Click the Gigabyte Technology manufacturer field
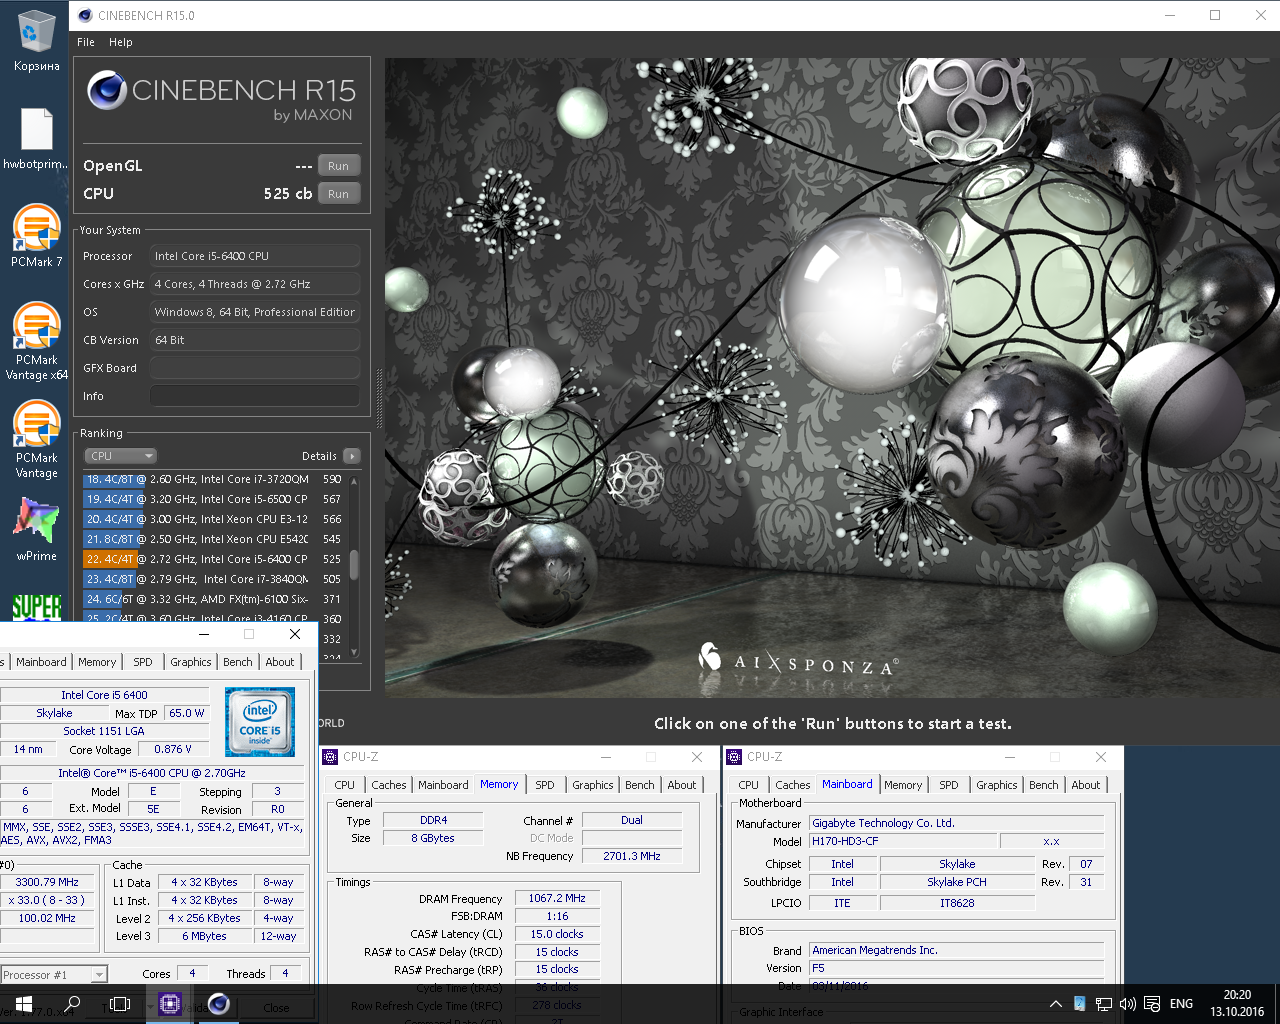 pos(957,823)
